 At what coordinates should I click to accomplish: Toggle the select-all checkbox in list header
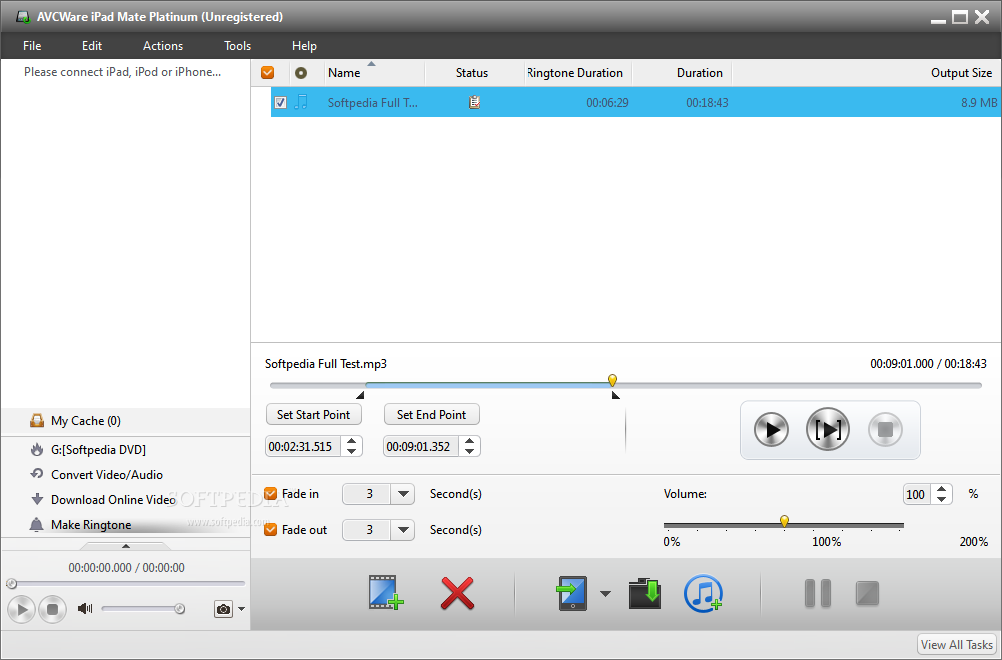click(268, 73)
